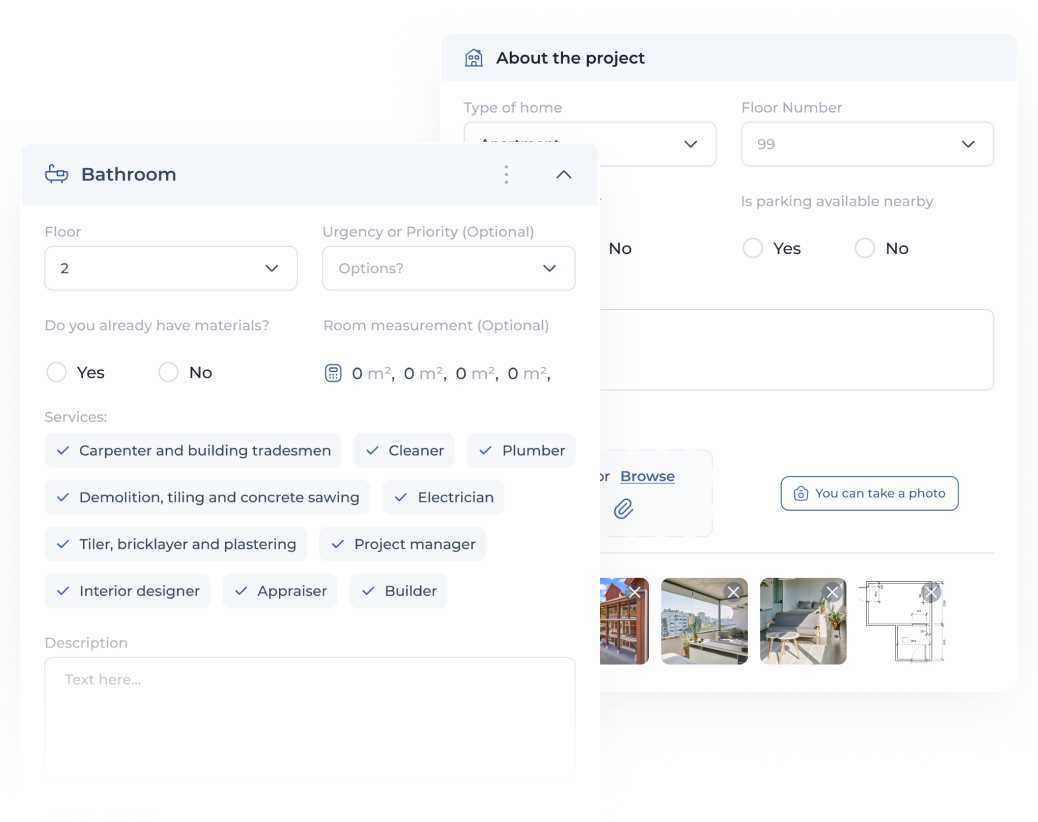Viewport: 1038px width, 822px height.
Task: Select No for parking available nearby
Action: [865, 248]
